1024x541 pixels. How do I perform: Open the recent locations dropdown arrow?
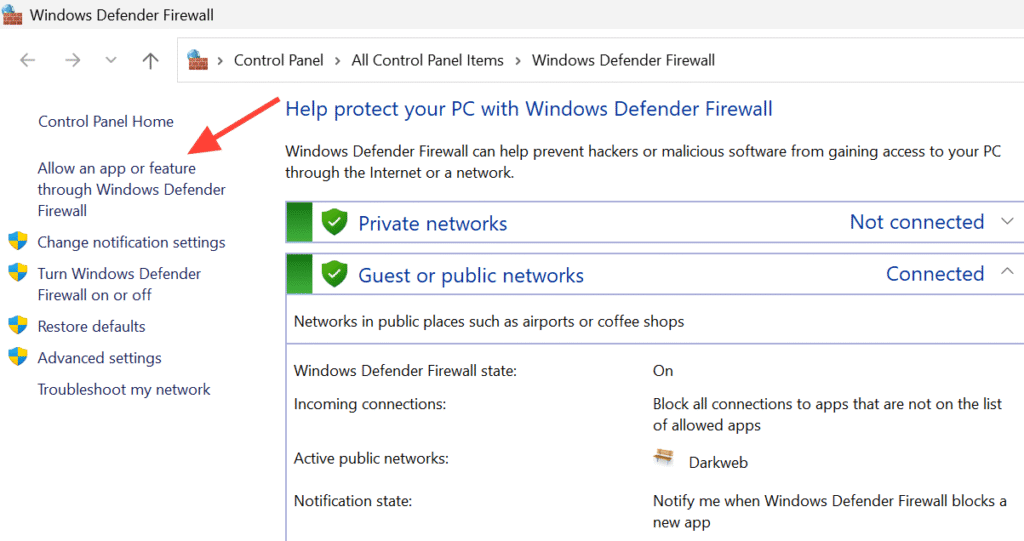[111, 60]
